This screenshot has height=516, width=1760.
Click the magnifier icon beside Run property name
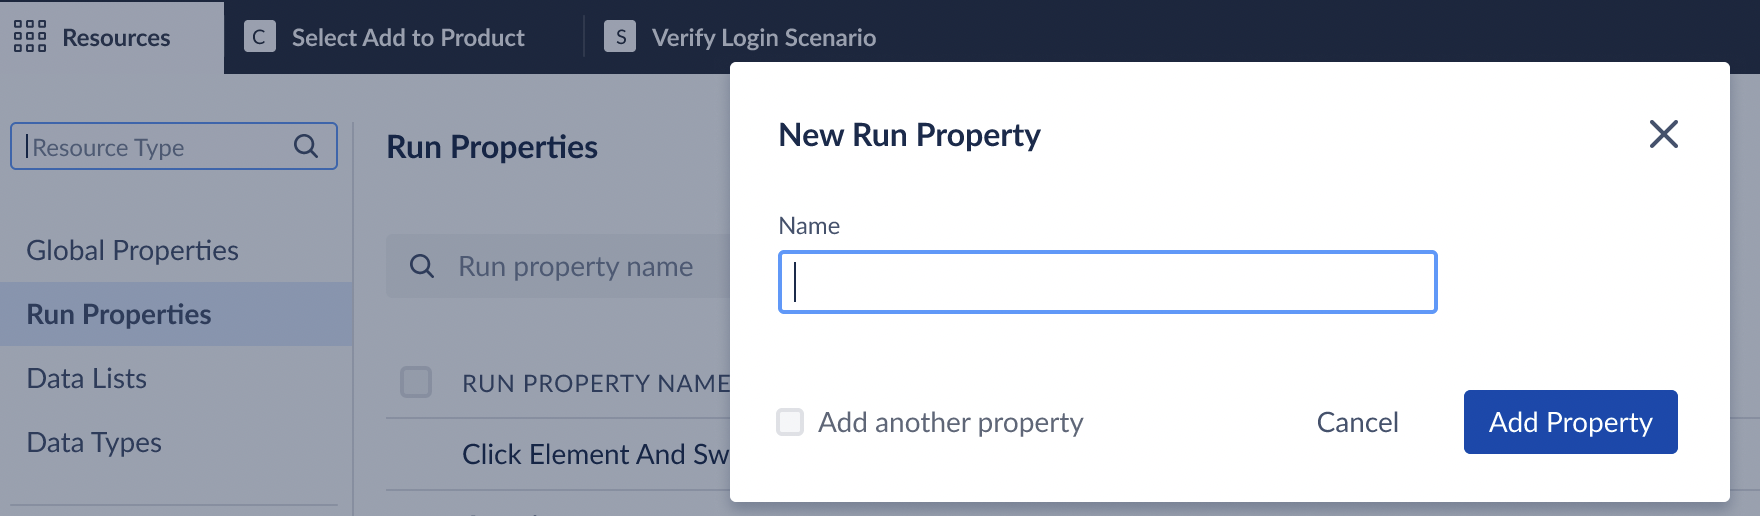coord(422,266)
